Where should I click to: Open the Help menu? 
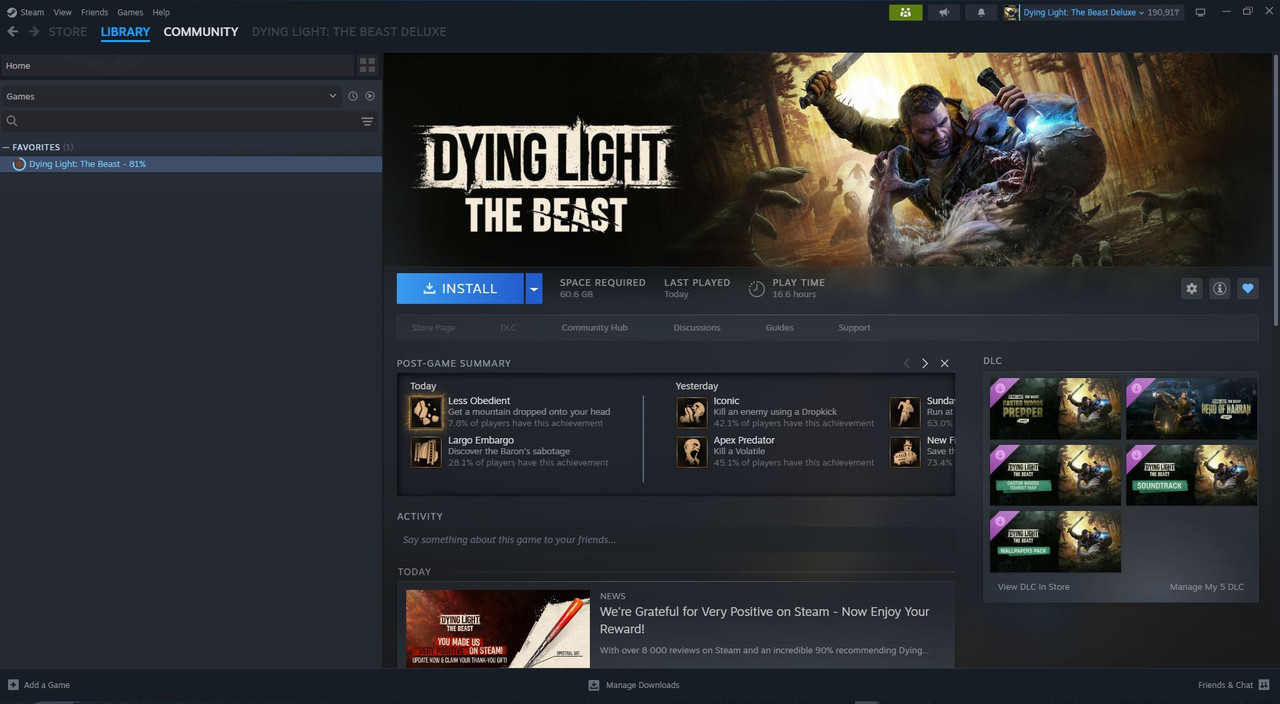tap(161, 12)
